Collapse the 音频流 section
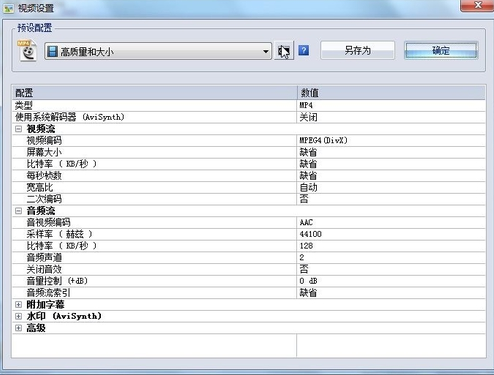The width and height of the screenshot is (494, 375). (x=19, y=211)
